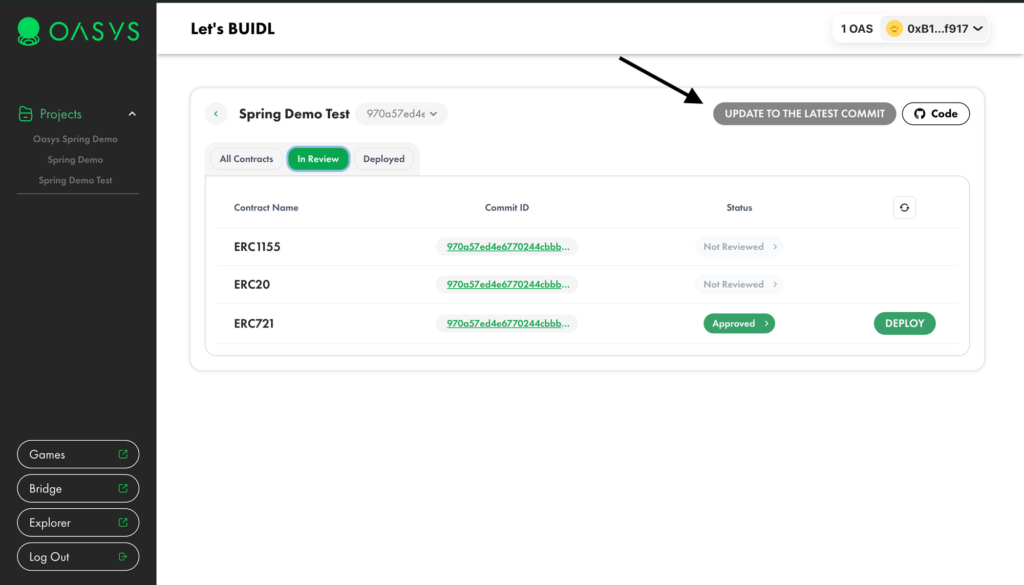Click the GitHub icon in the Code button
1024x585 pixels.
(920, 114)
